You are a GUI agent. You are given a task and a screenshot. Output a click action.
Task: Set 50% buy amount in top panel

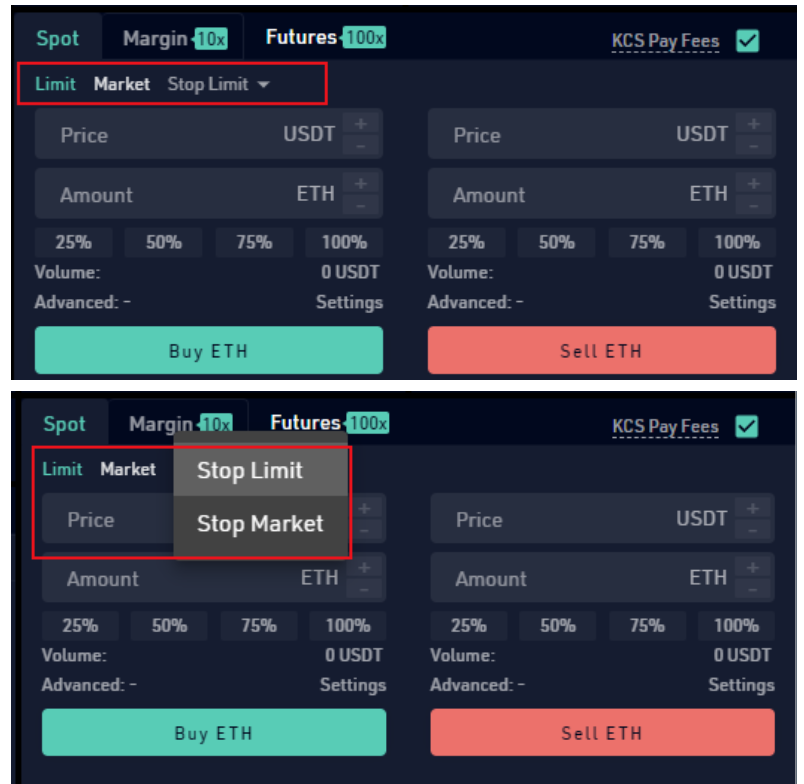coord(164,242)
